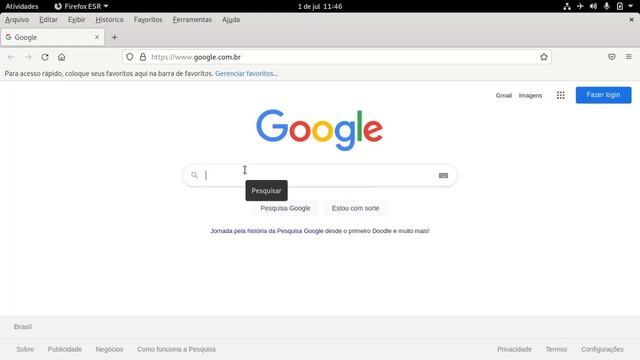Open the Arquivo menu
Viewport: 640px width, 360px height.
pos(17,20)
